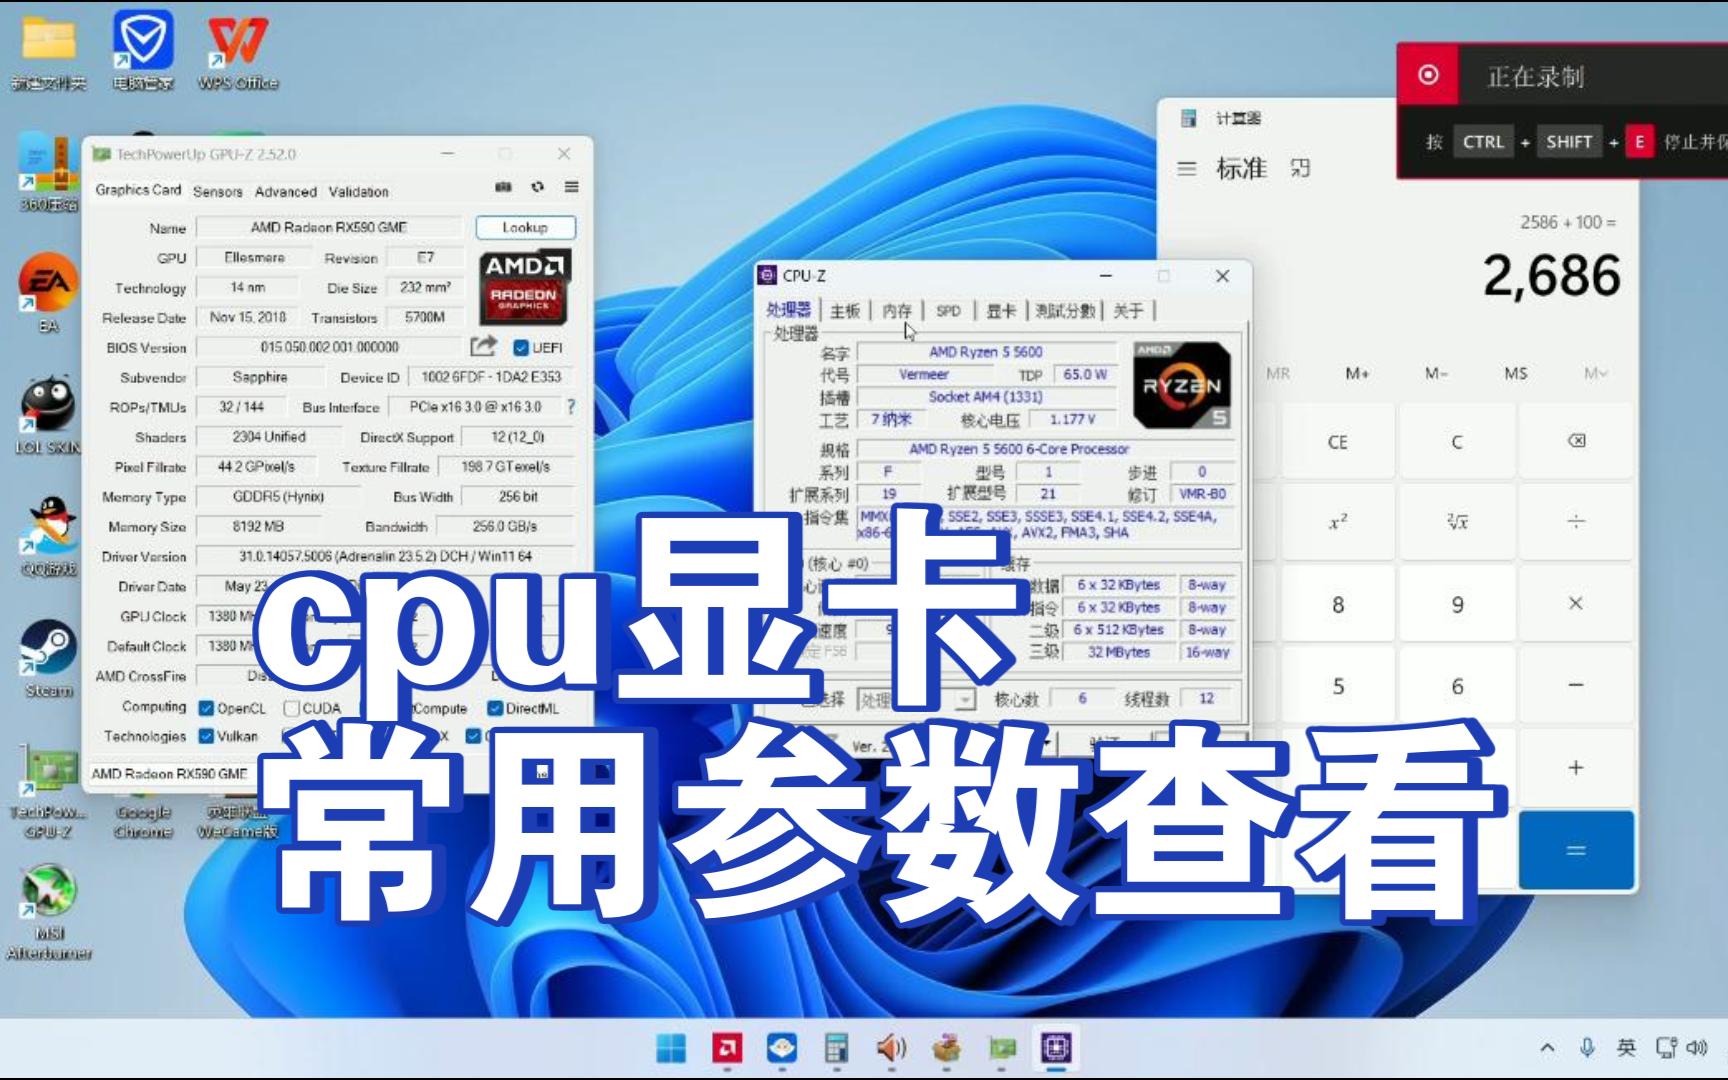Click number 8 on the Calculator

(x=1338, y=604)
